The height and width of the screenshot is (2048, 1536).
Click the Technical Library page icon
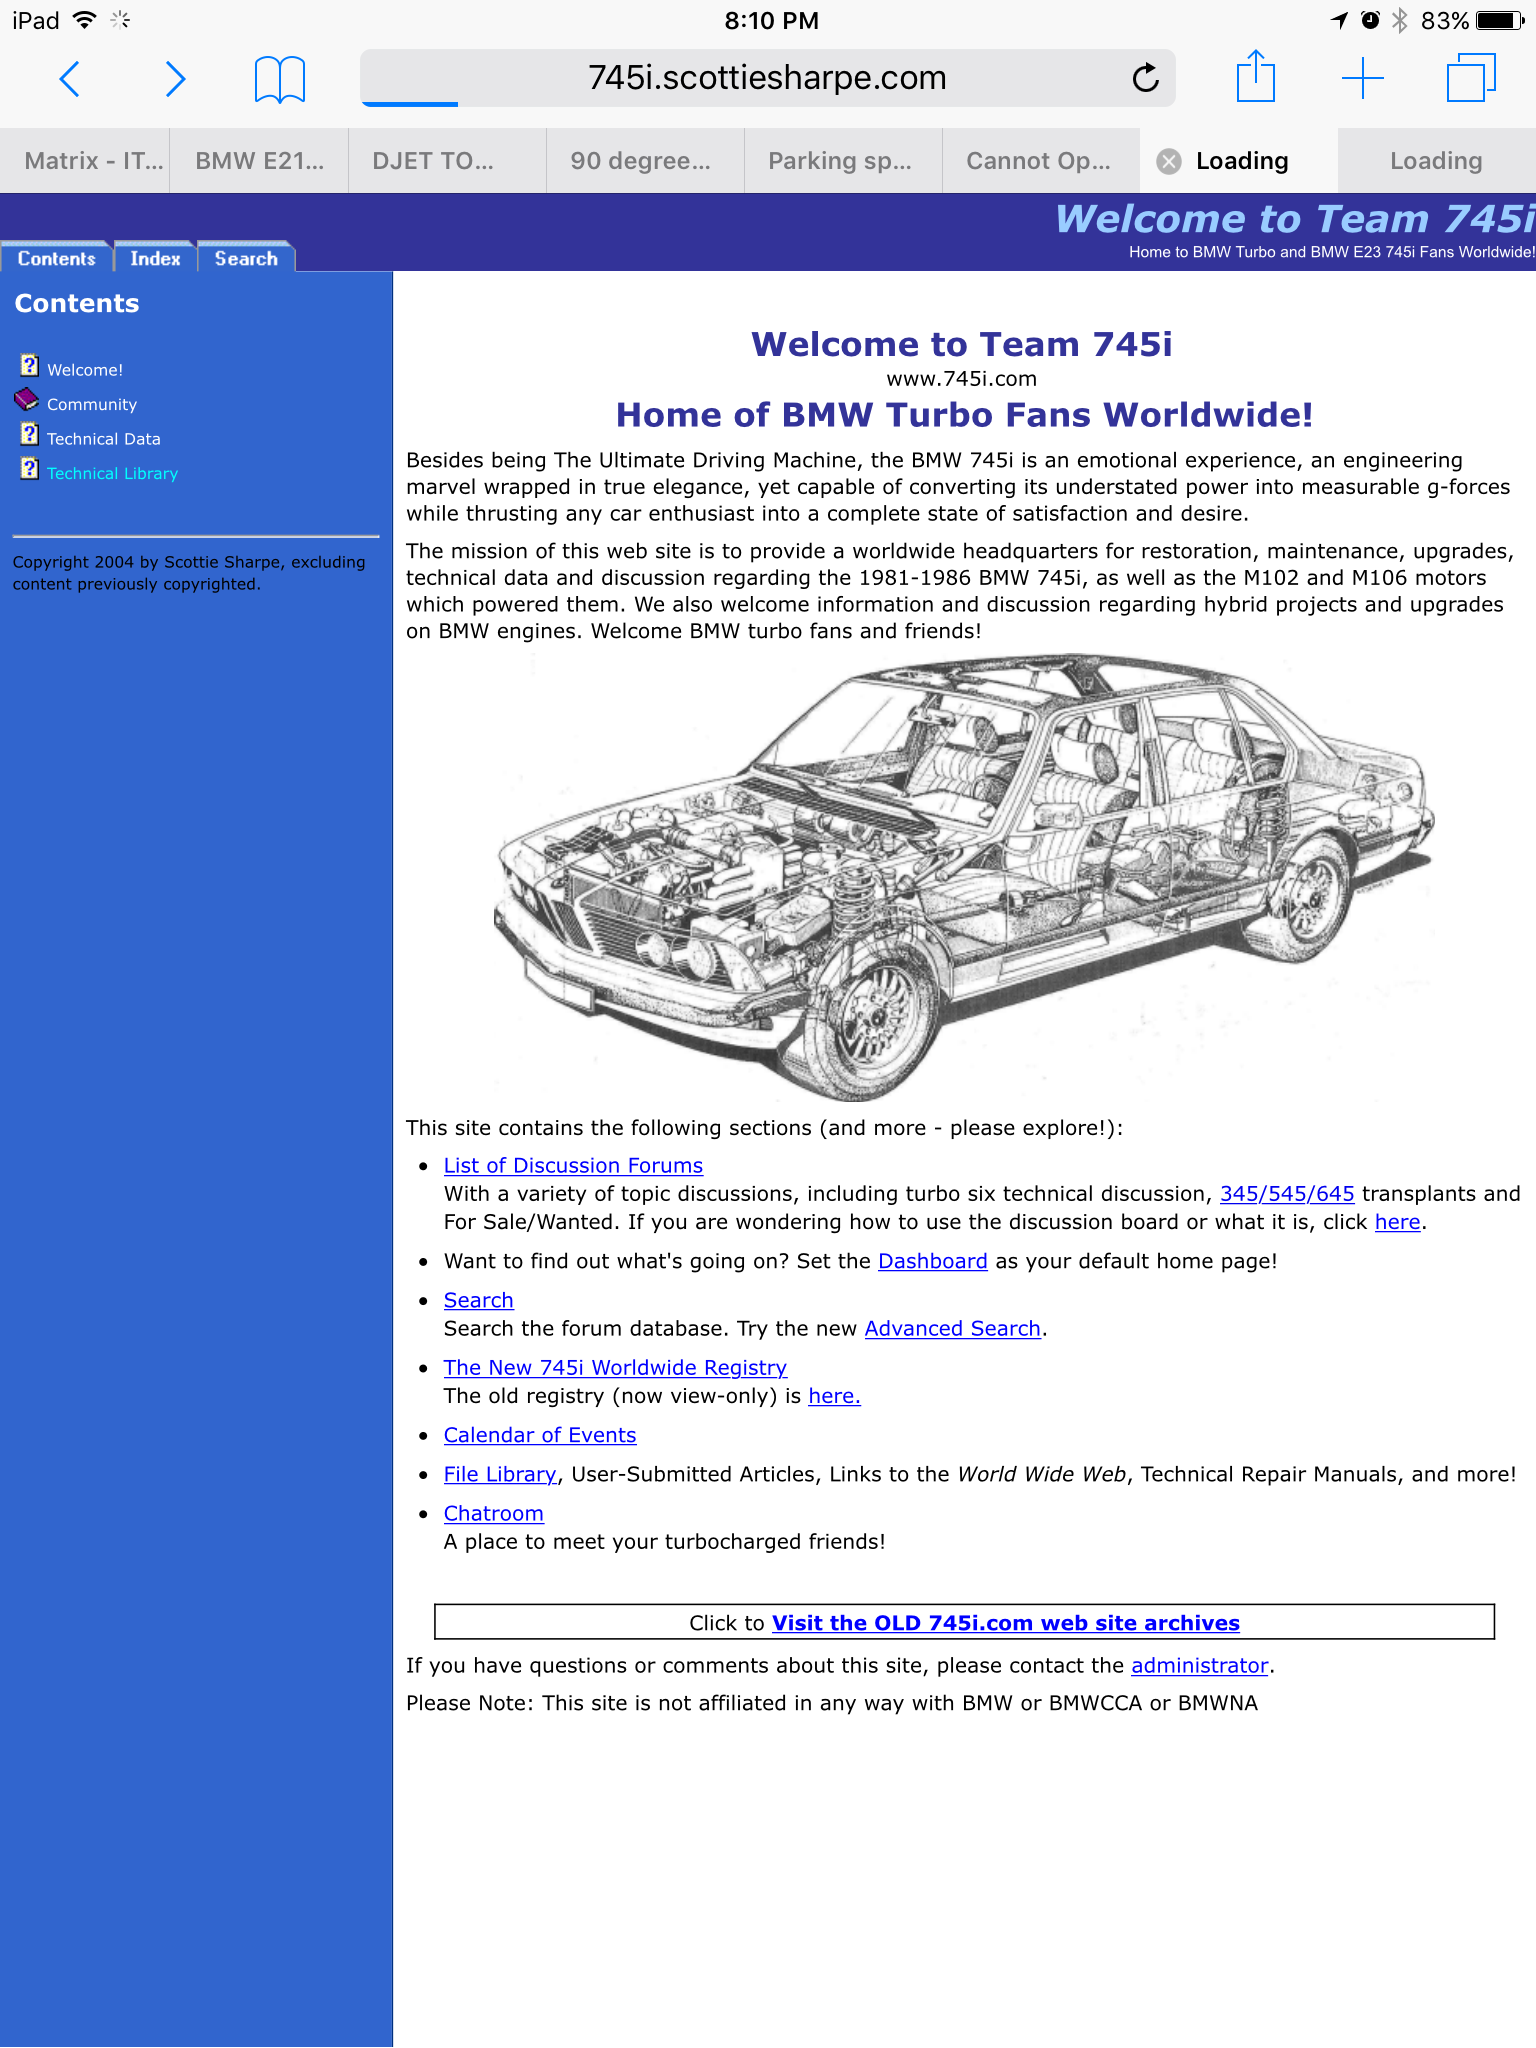click(29, 468)
